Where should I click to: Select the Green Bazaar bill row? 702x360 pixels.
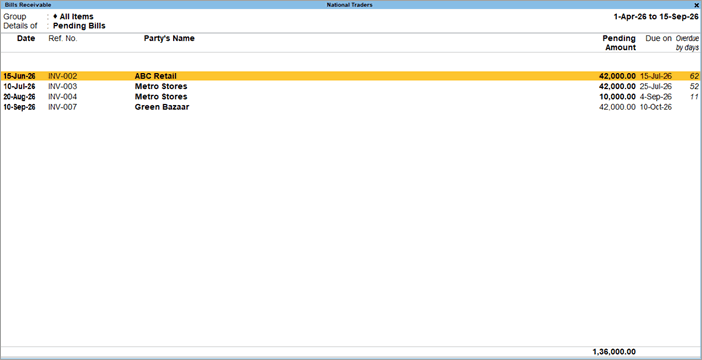pos(351,107)
